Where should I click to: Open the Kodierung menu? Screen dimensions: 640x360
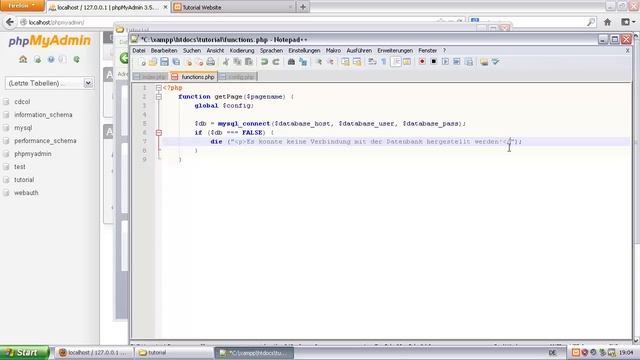242,51
